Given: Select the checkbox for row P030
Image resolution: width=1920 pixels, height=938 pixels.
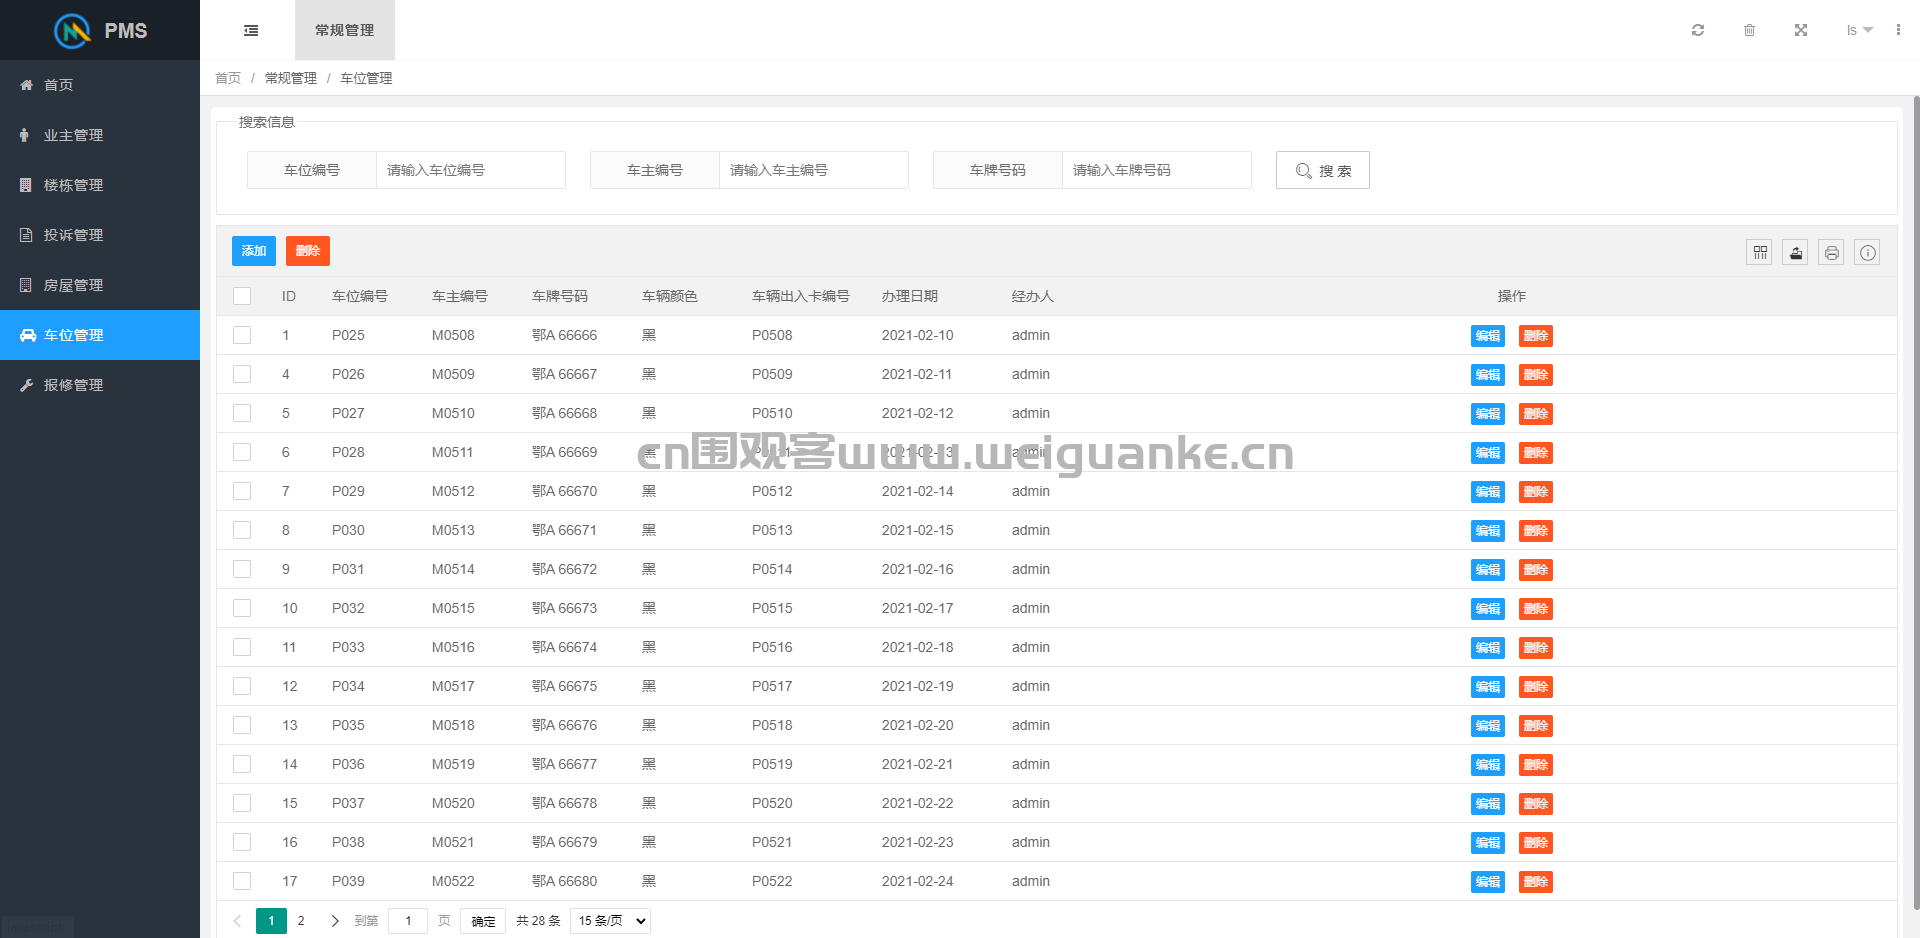Looking at the screenshot, I should point(242,530).
